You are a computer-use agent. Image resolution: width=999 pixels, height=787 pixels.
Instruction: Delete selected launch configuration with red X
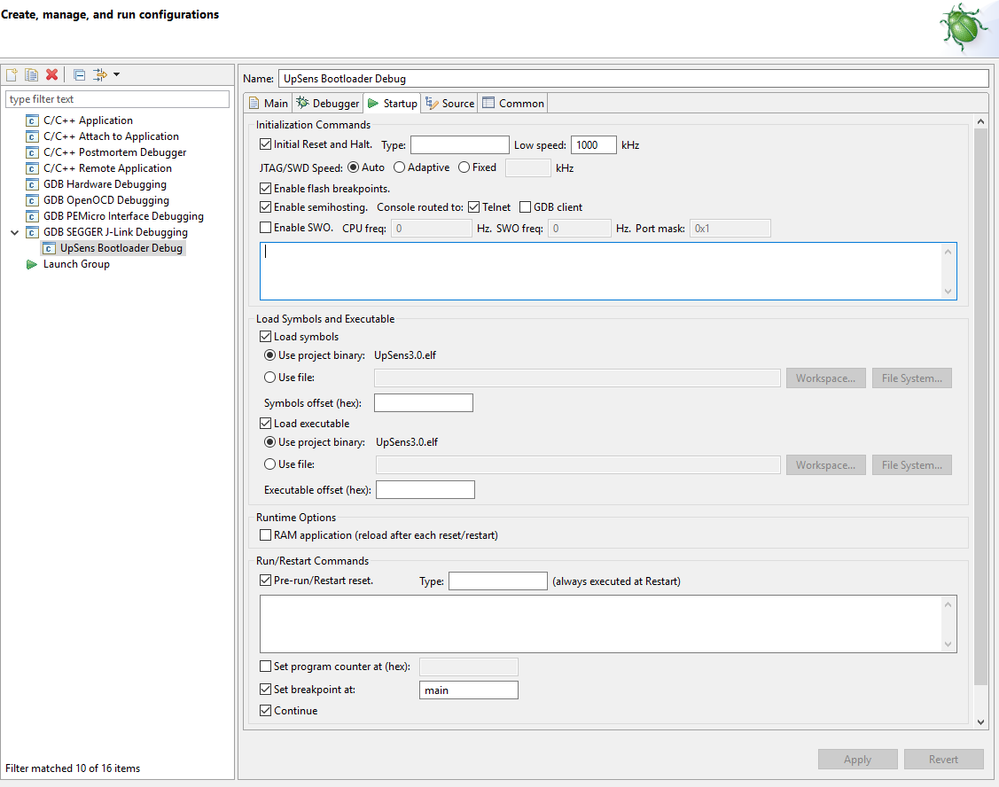pos(52,75)
